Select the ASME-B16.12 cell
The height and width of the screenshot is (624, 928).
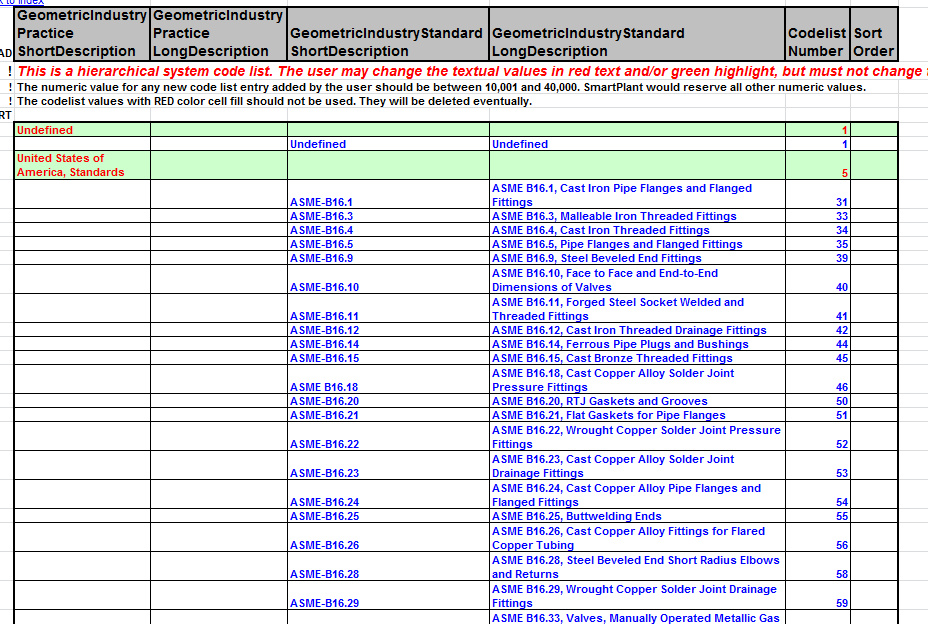click(388, 330)
